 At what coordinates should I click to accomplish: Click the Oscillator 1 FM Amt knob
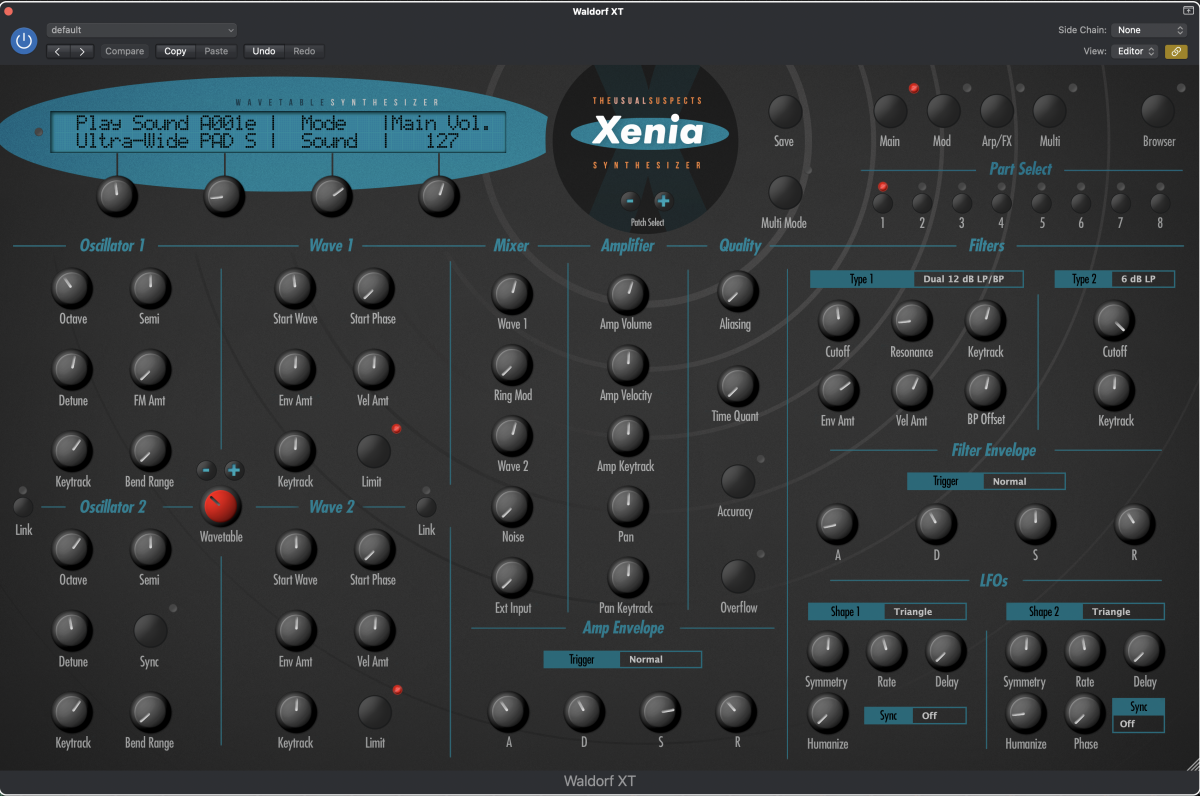(x=150, y=370)
